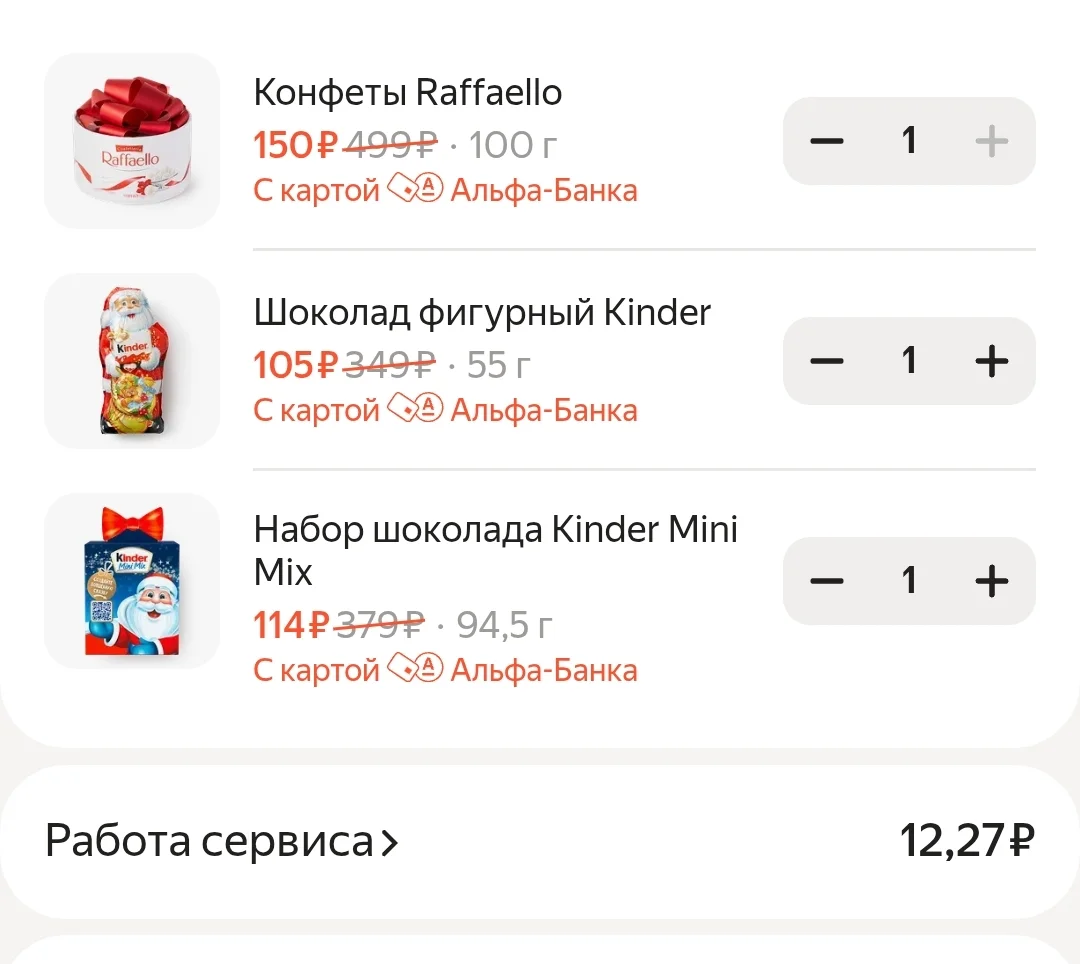Tap the Alfa-Bank card icon under Raffaello

(415, 188)
